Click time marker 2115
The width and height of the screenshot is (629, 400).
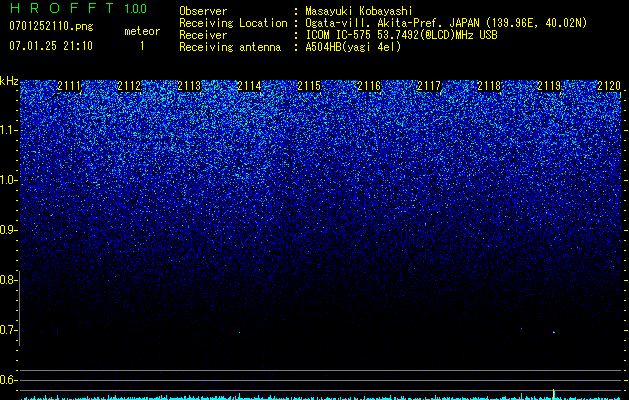tap(309, 86)
